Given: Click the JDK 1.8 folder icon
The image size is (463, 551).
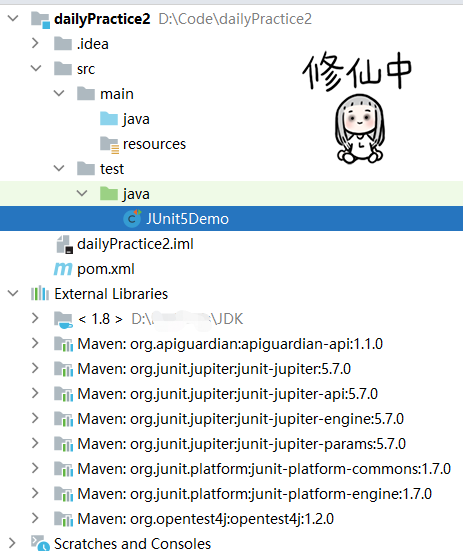Looking at the screenshot, I should pyautogui.click(x=64, y=319).
